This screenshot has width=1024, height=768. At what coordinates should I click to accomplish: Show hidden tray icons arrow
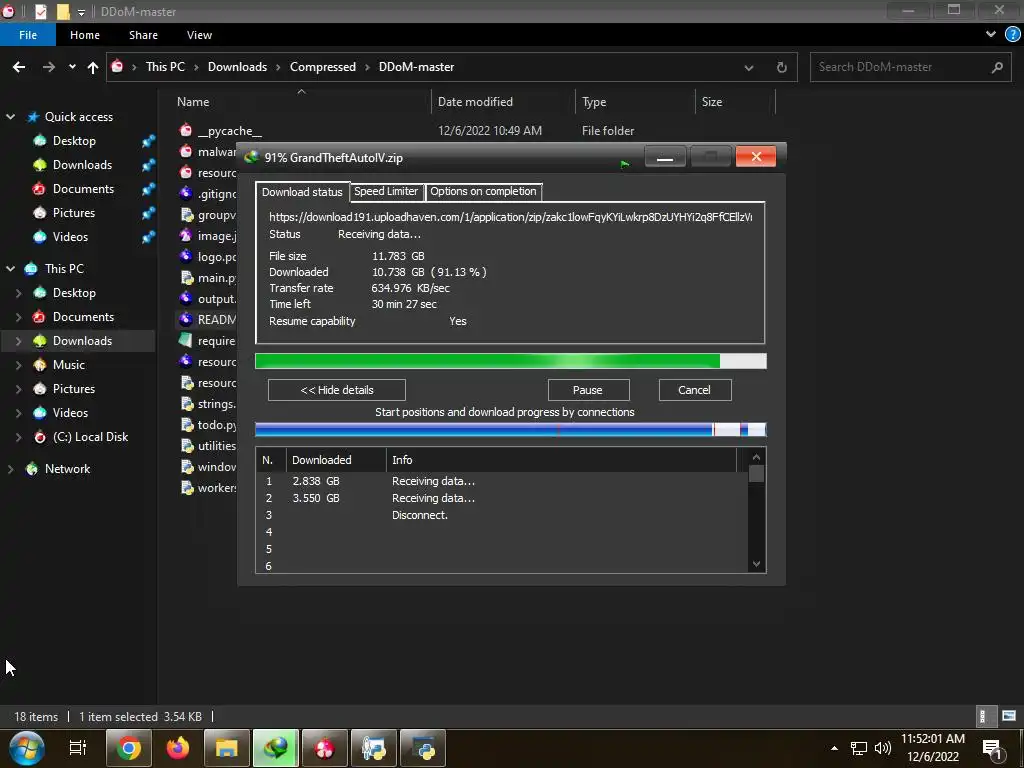(834, 748)
